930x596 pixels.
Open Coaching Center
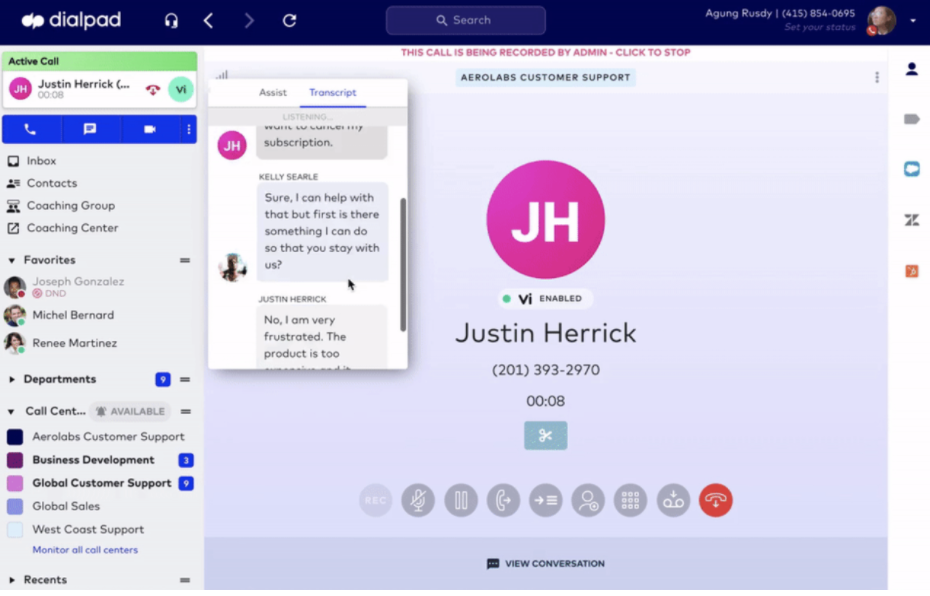(x=72, y=228)
